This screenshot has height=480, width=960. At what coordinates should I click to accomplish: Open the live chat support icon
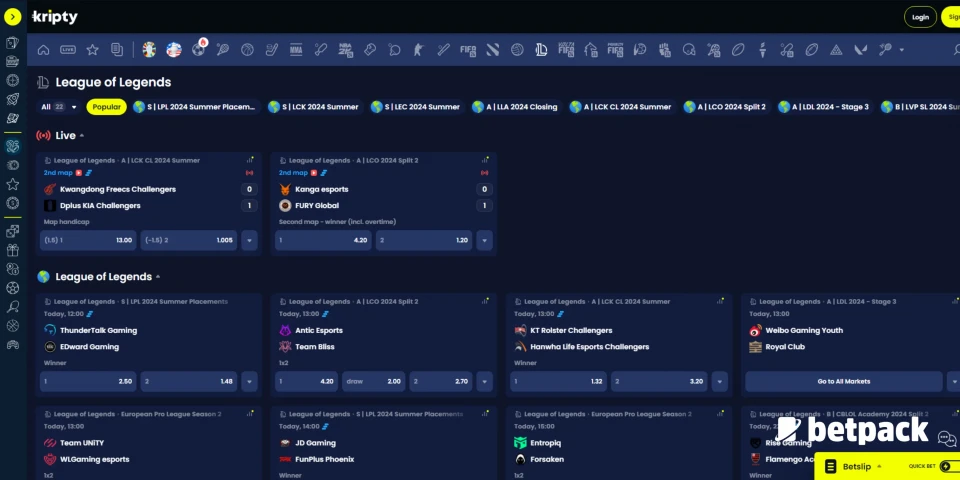tap(946, 440)
